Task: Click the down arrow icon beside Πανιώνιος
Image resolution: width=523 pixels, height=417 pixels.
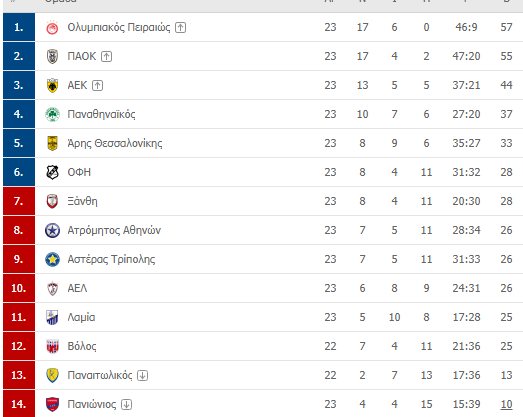Action: click(x=126, y=405)
